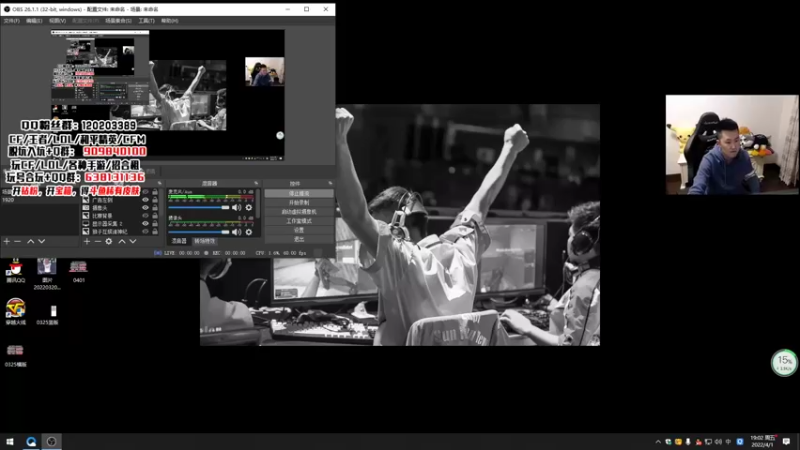This screenshot has height=450, width=800.
Task: Click the 开始录制 button
Action: (299, 203)
